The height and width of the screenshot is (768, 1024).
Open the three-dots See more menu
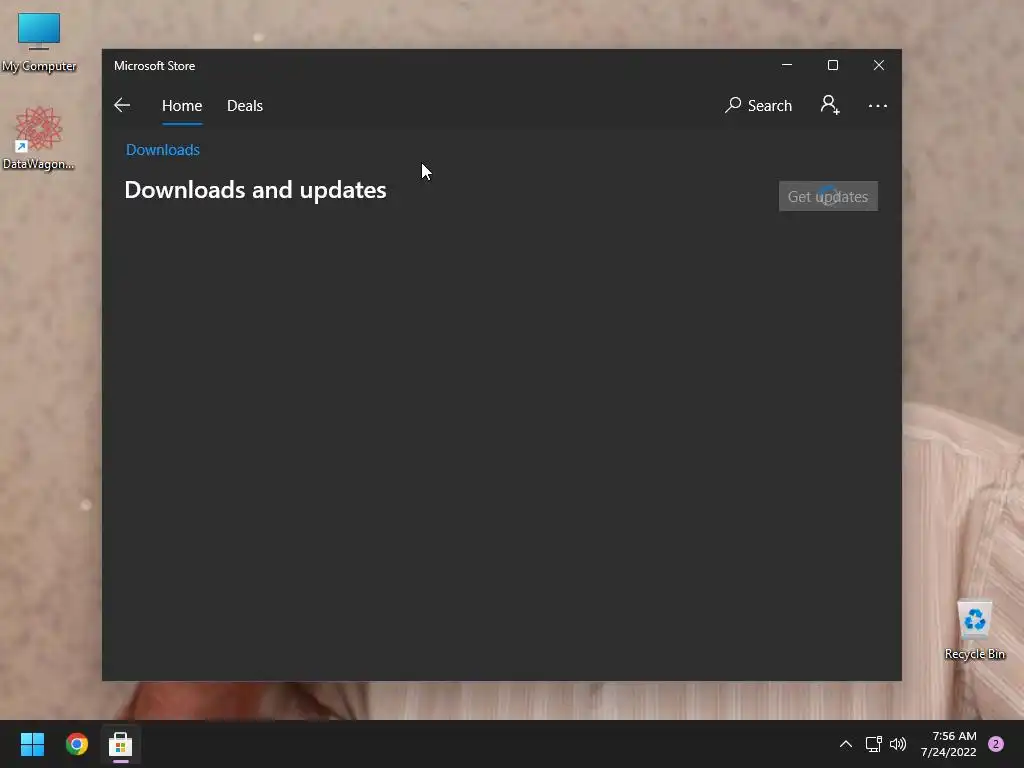coord(878,106)
